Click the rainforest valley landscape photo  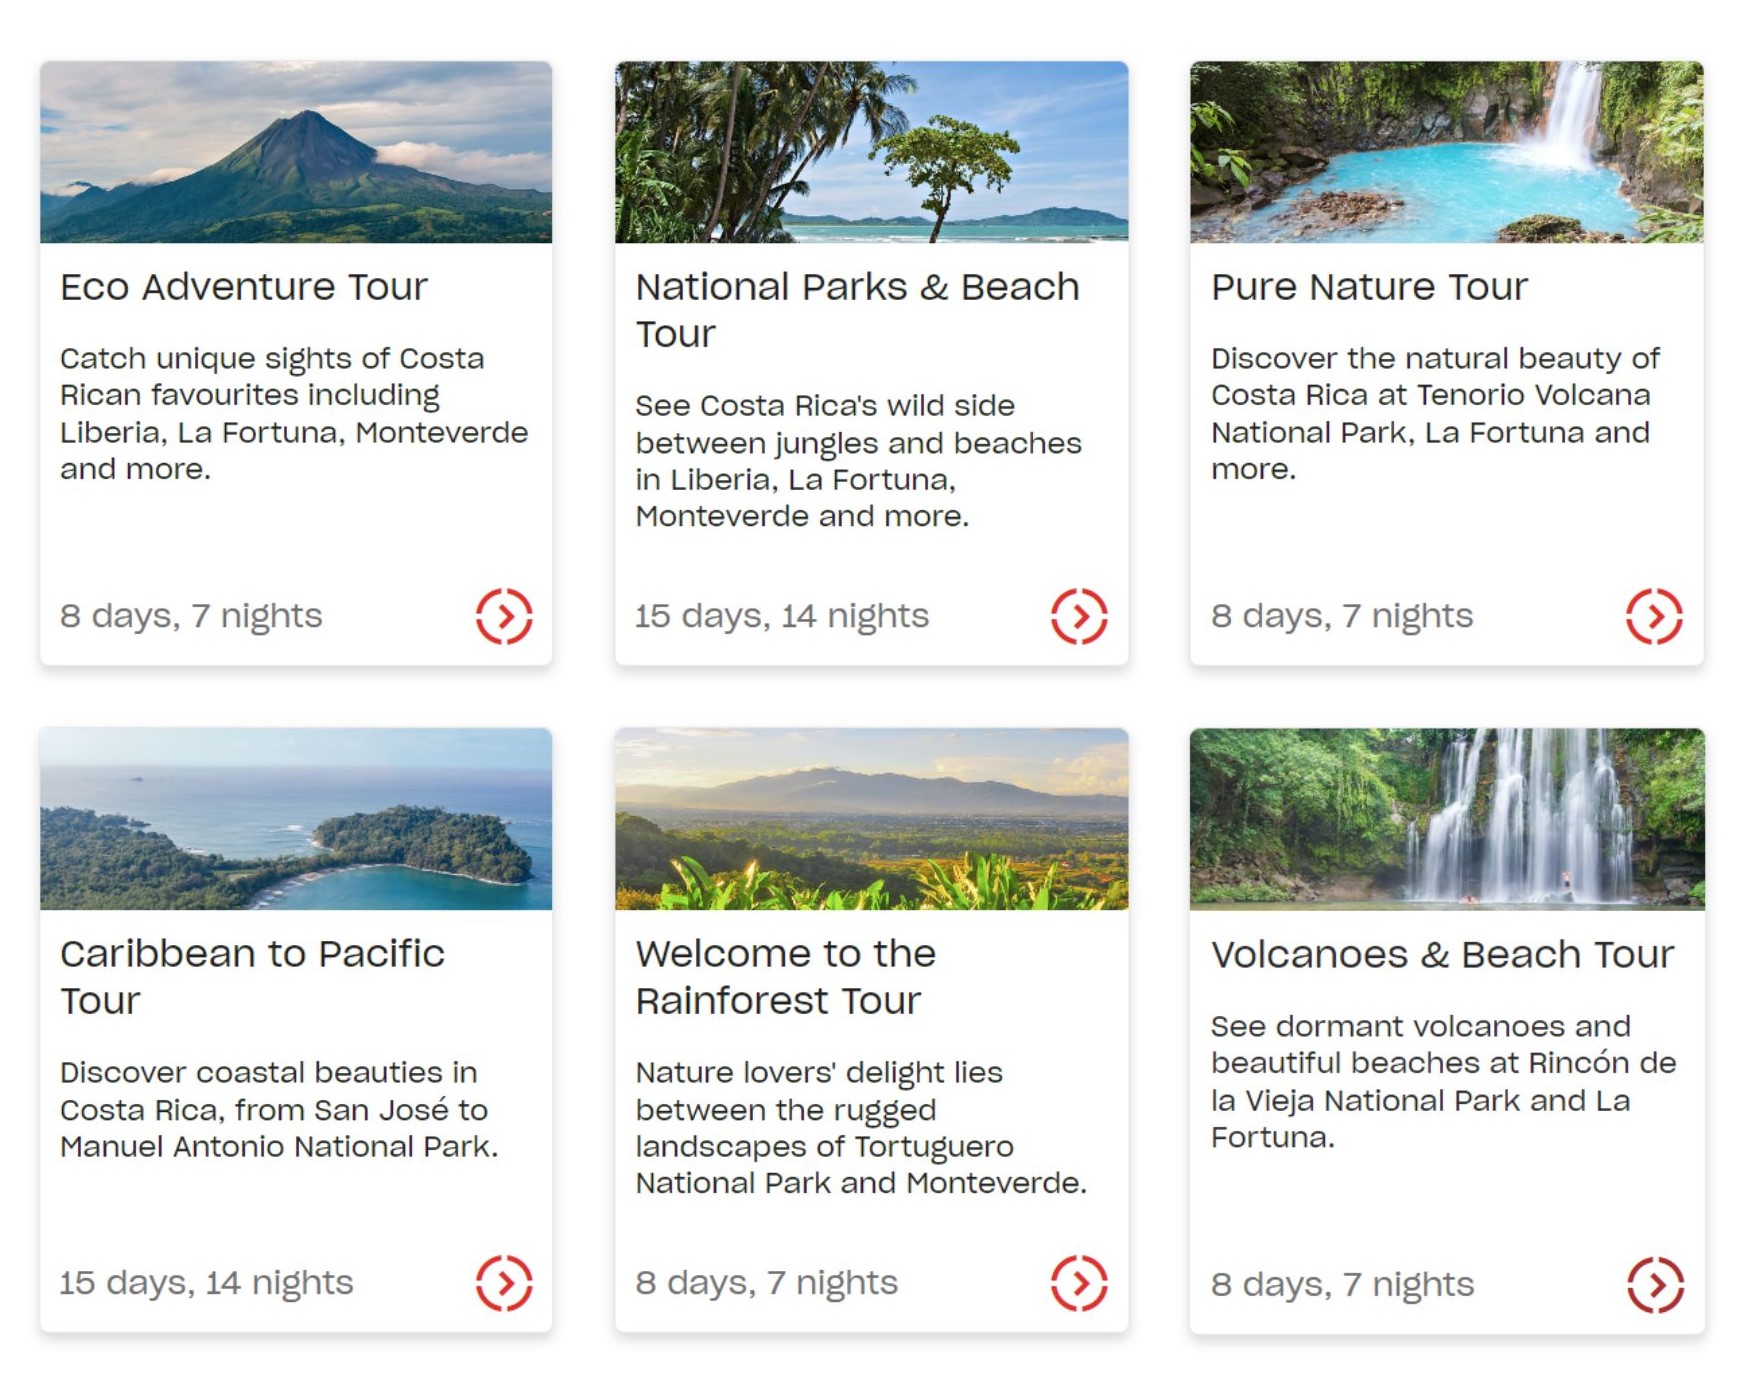871,819
